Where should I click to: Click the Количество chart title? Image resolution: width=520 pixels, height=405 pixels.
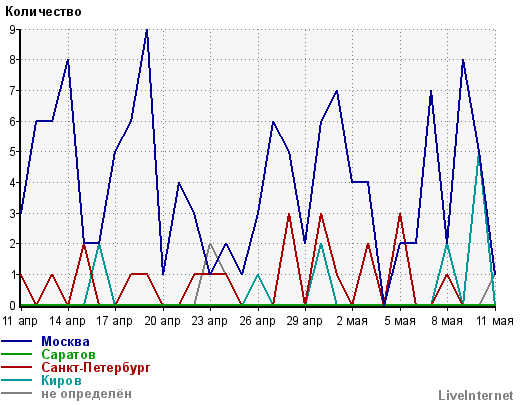click(43, 12)
